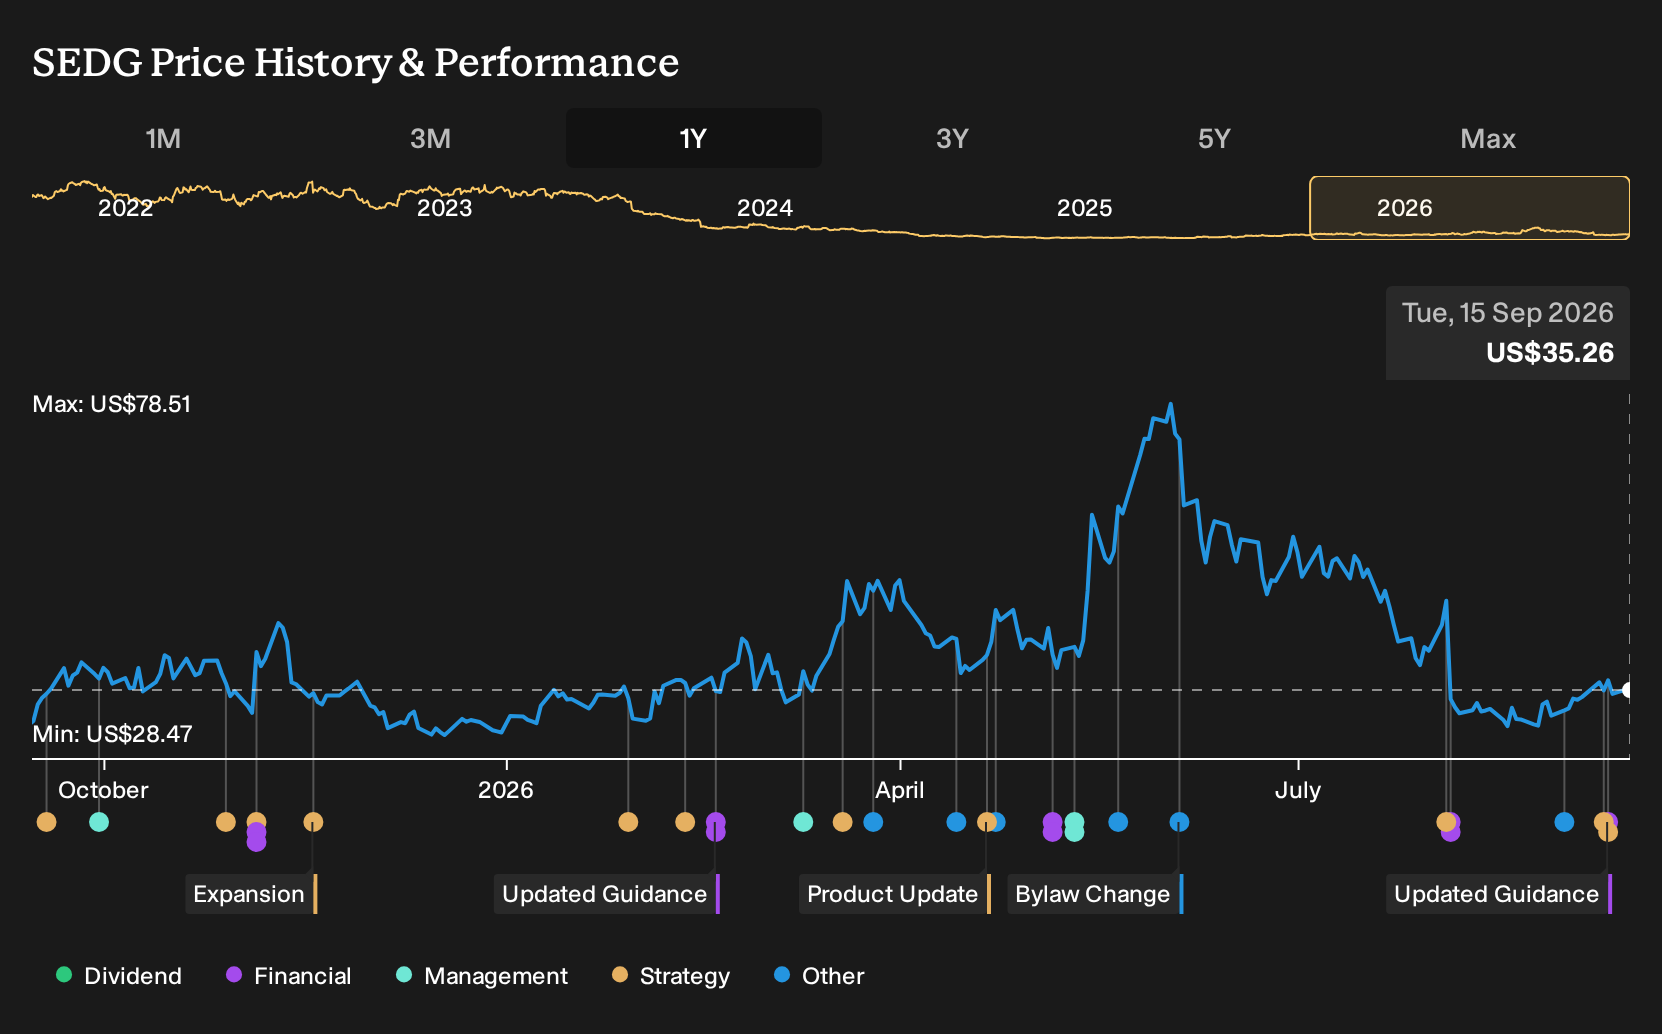
Task: Toggle the Management legend filter
Action: click(482, 976)
